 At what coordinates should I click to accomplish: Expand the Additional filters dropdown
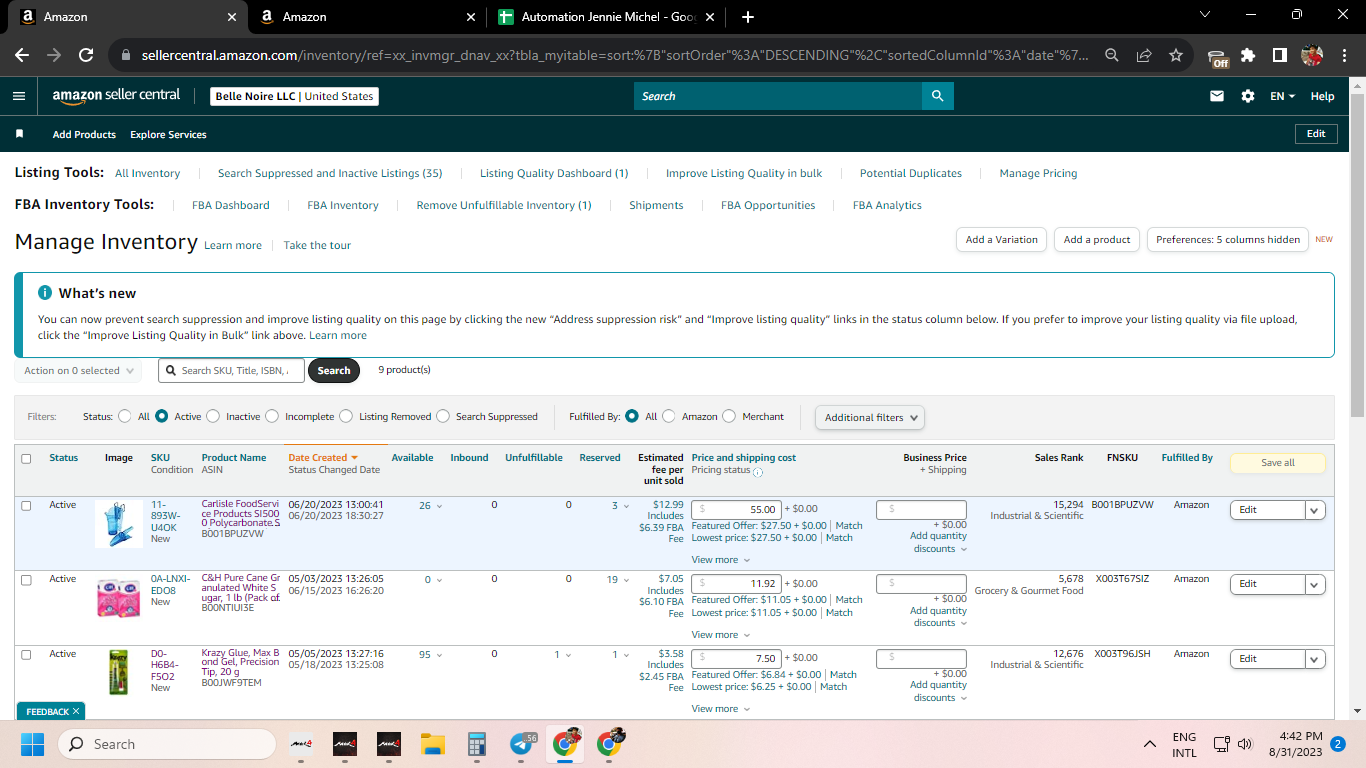(x=870, y=417)
